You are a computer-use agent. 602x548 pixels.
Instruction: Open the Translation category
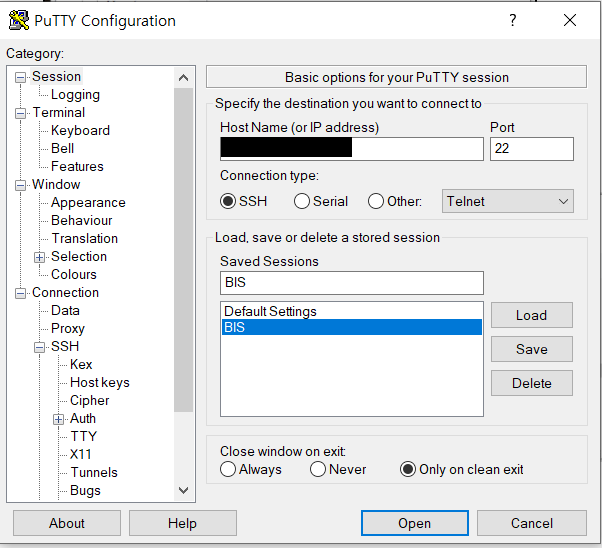tap(84, 238)
